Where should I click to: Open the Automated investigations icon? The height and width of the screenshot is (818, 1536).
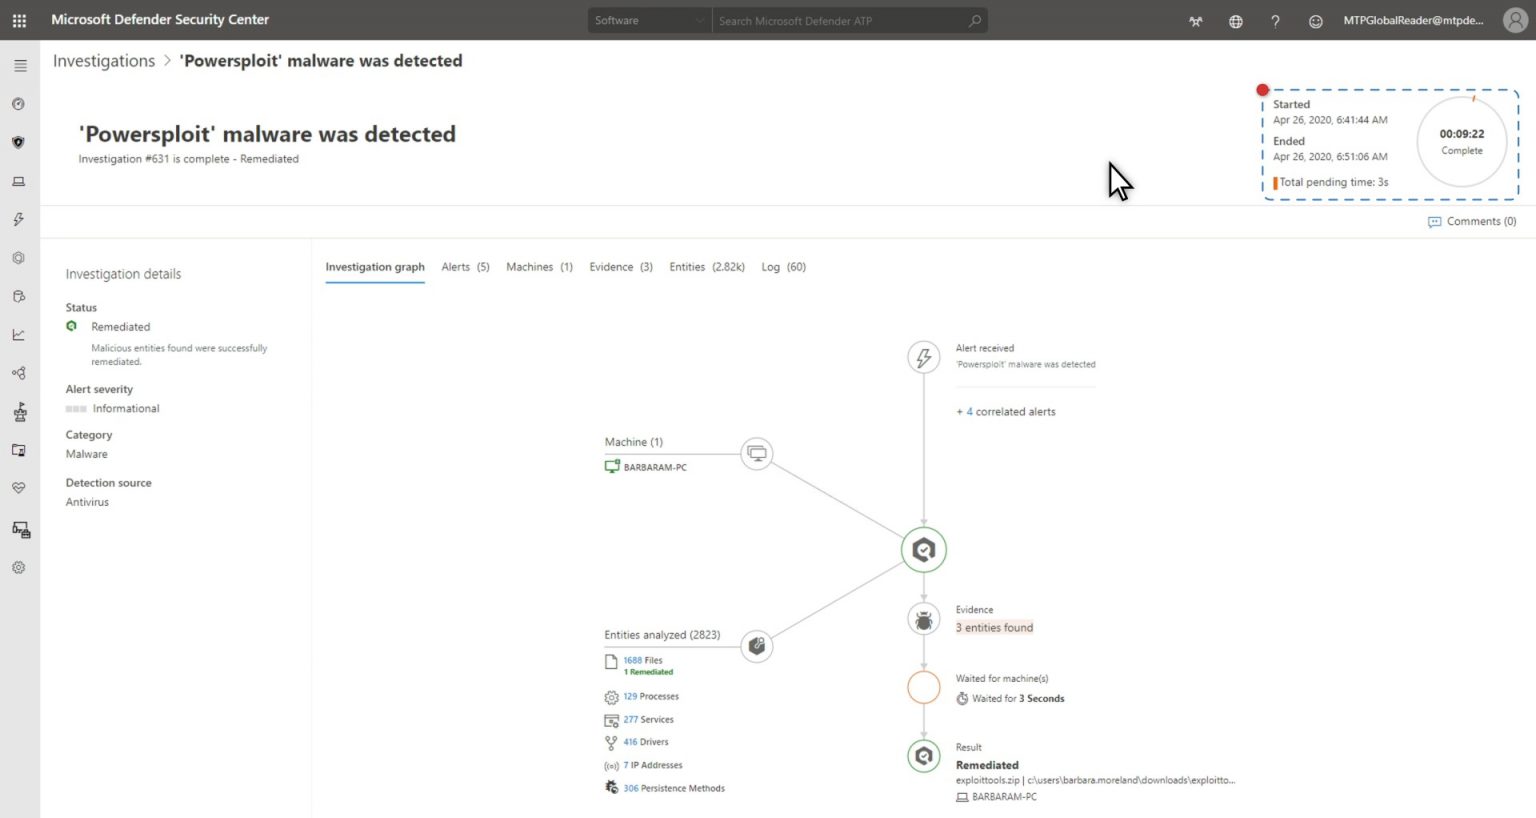[x=18, y=257]
